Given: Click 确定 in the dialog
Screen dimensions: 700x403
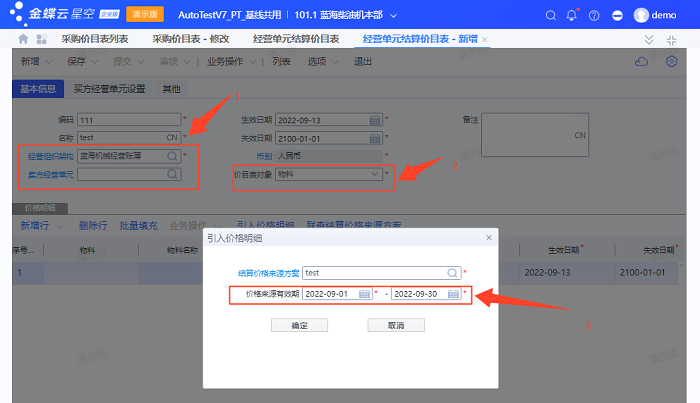Looking at the screenshot, I should [x=299, y=325].
